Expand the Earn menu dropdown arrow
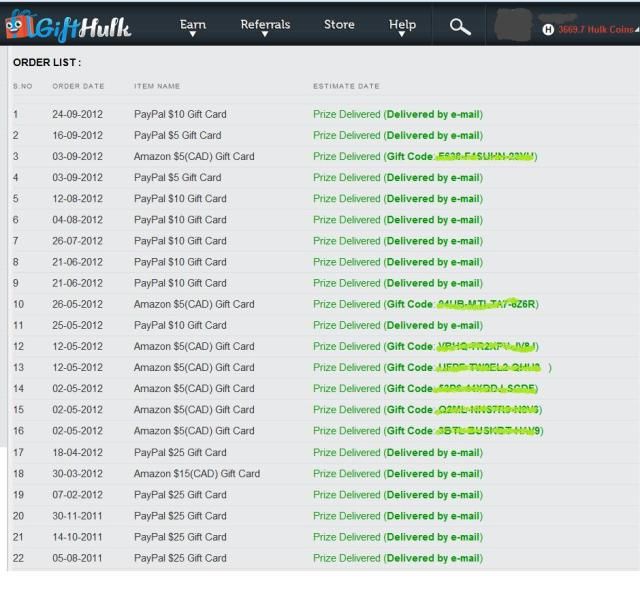640x614 pixels. (193, 35)
